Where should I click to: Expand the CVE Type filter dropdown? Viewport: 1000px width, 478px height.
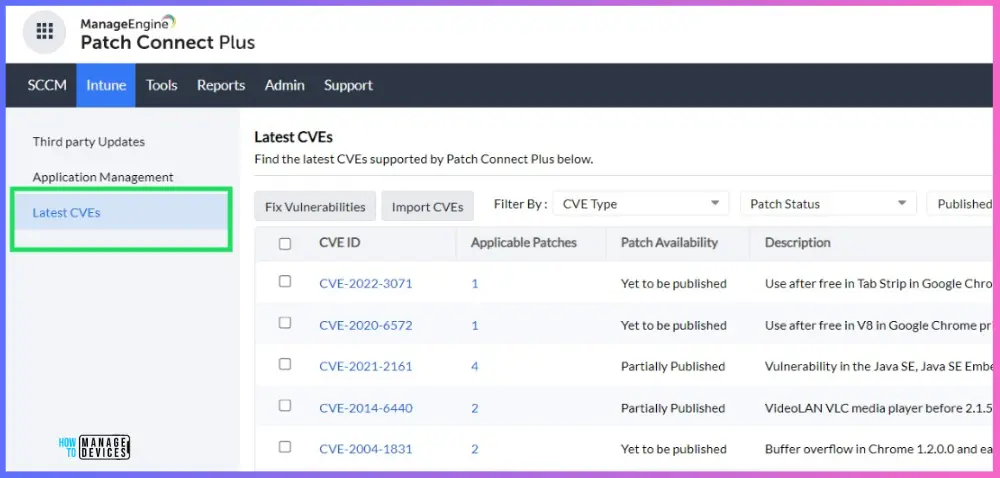click(x=641, y=204)
